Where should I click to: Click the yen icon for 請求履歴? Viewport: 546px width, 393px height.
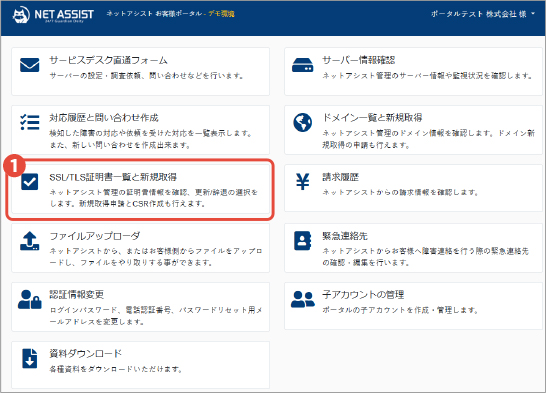click(303, 182)
